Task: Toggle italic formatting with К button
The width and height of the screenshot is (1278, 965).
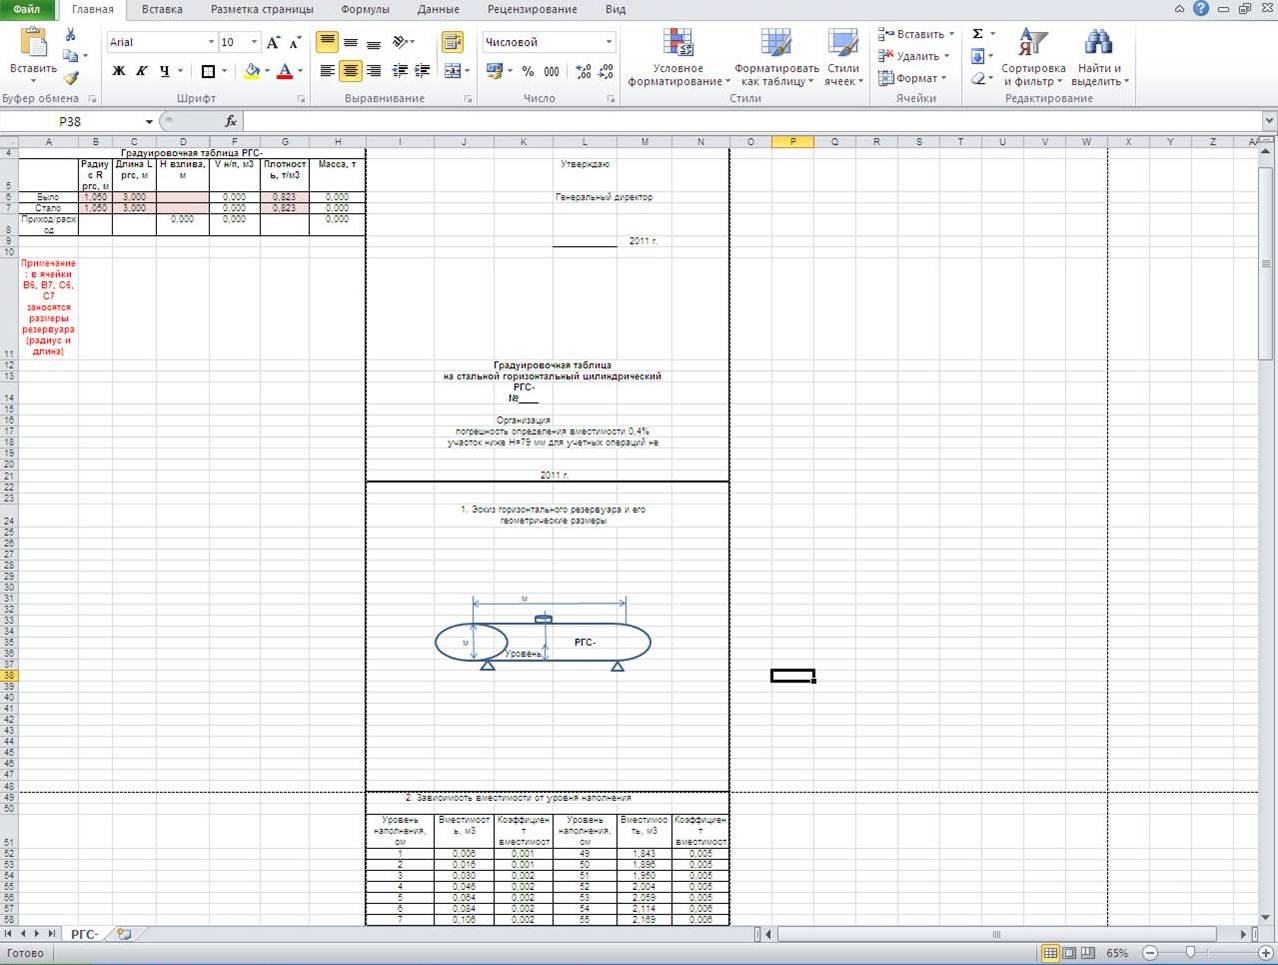Action: 141,71
